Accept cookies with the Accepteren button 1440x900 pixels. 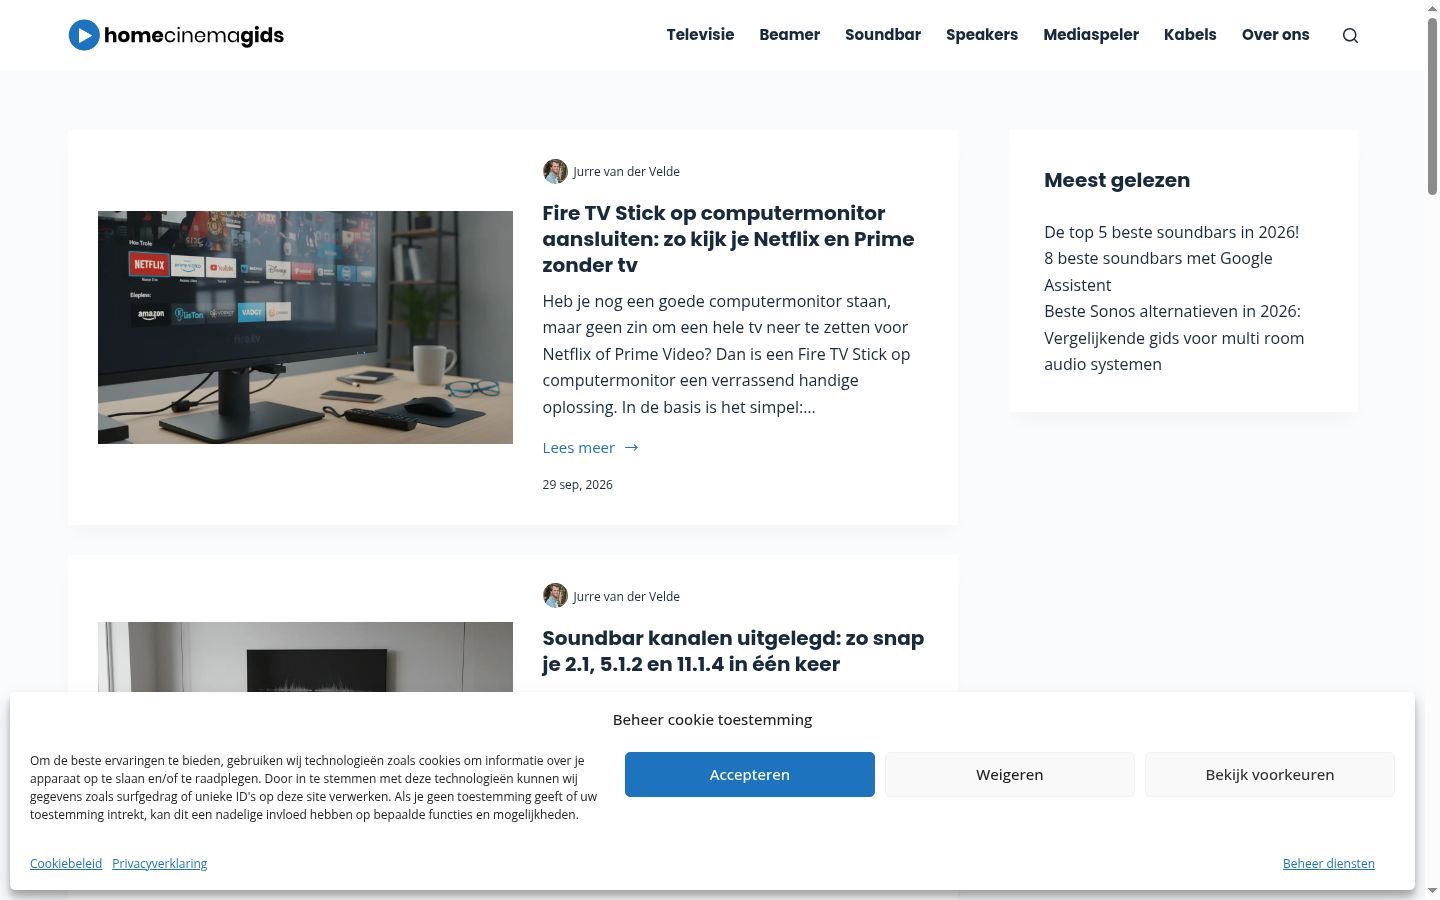click(750, 775)
